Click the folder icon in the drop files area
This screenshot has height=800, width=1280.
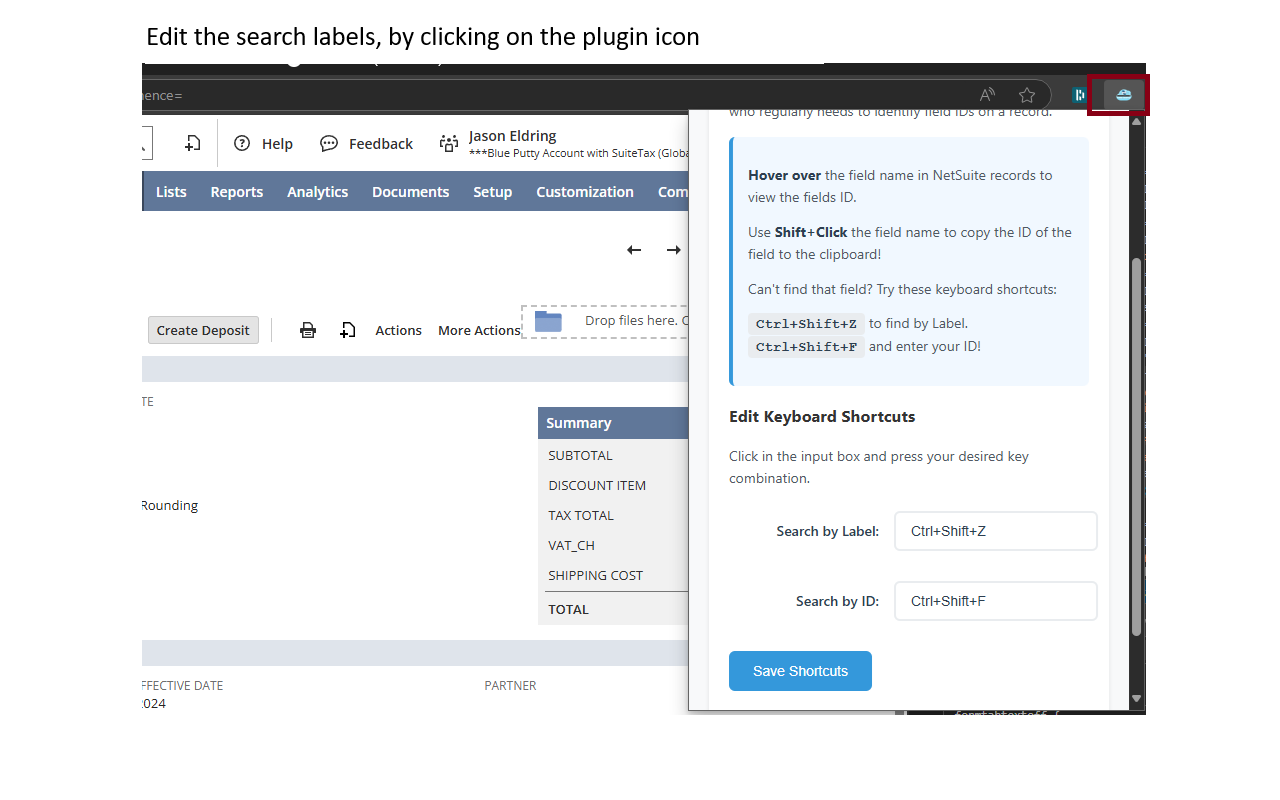pos(548,321)
